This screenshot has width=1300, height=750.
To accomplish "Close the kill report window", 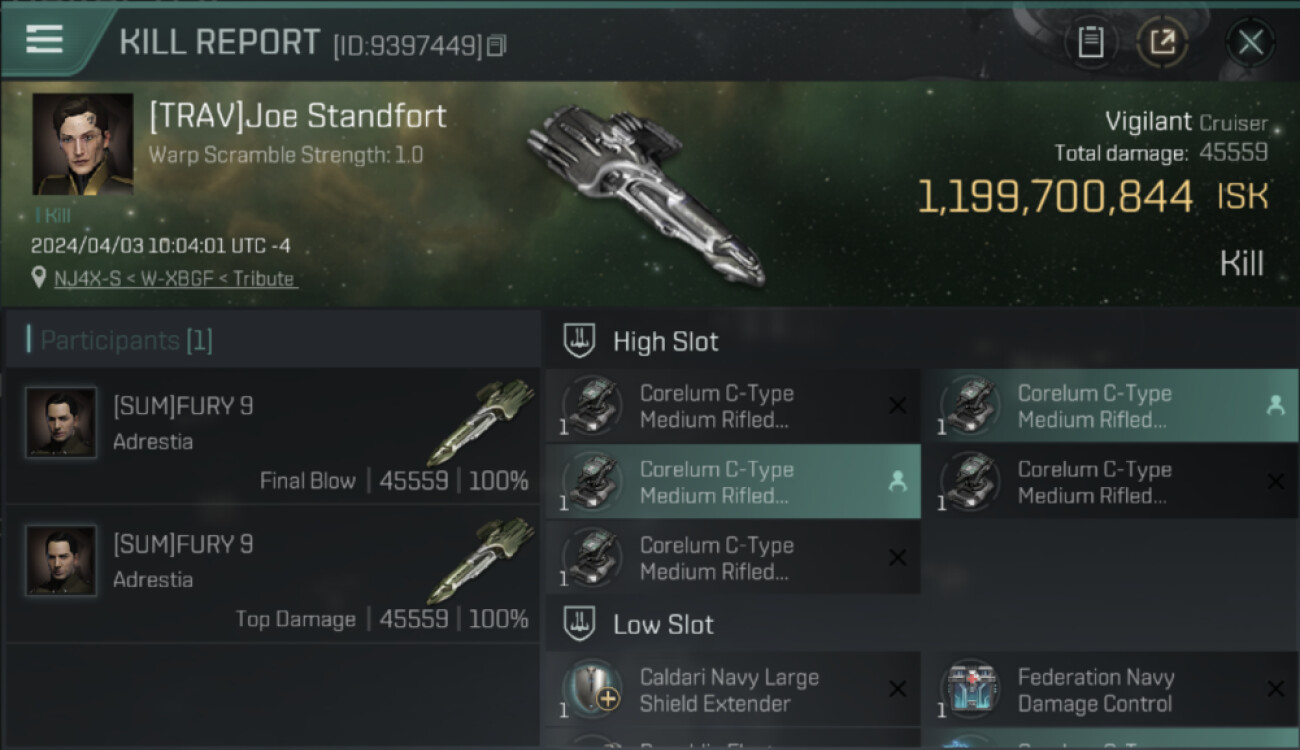I will click(1250, 42).
